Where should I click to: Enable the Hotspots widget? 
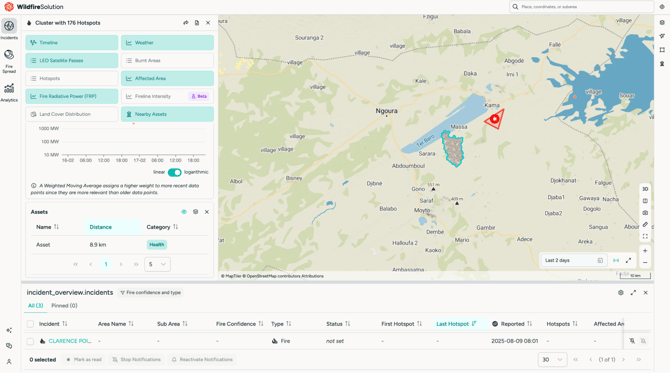[x=72, y=79]
